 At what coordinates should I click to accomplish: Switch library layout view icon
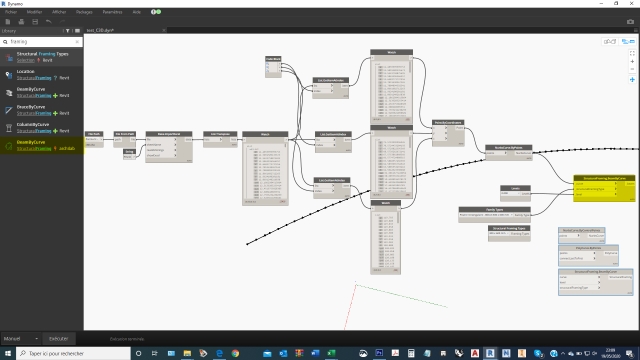(x=77, y=31)
